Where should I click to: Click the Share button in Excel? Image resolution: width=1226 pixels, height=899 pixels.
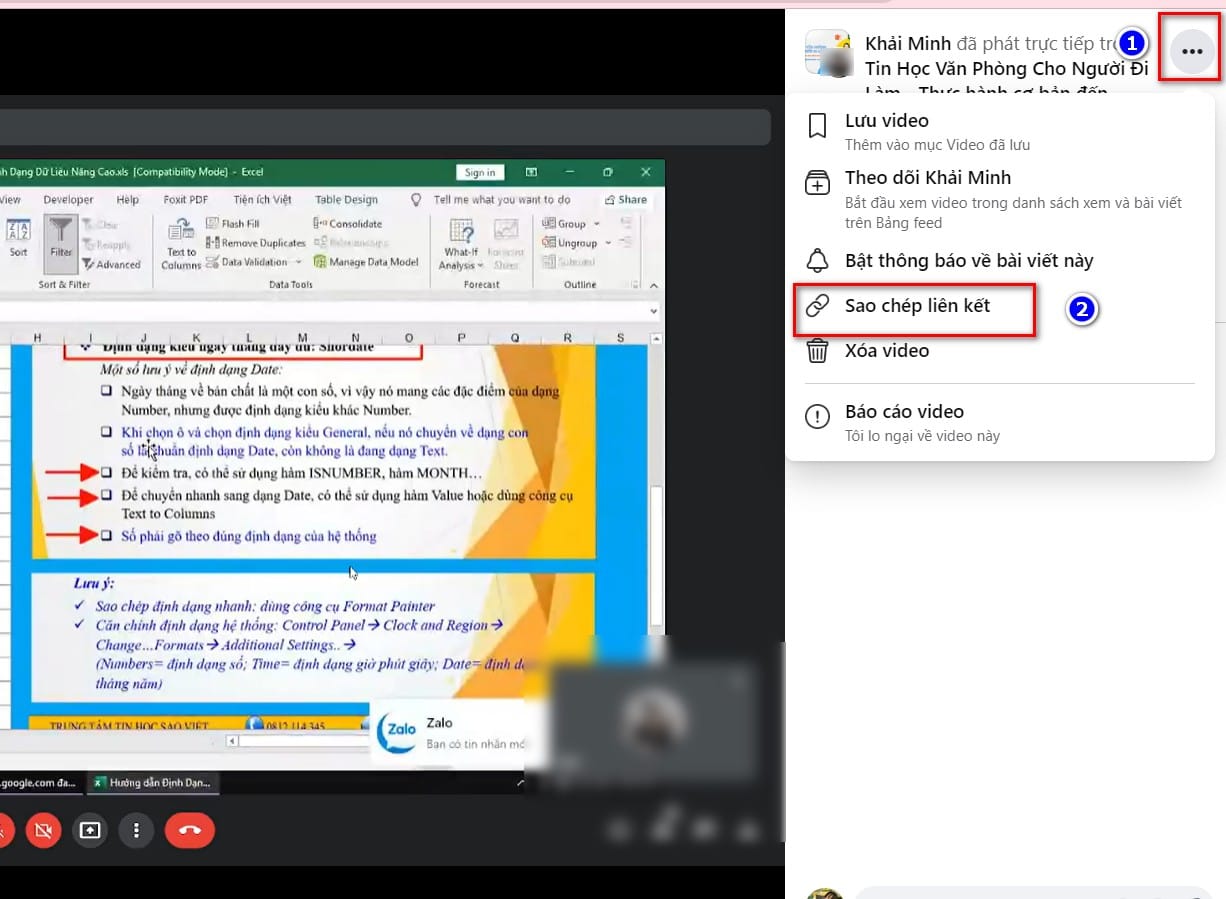click(x=627, y=199)
